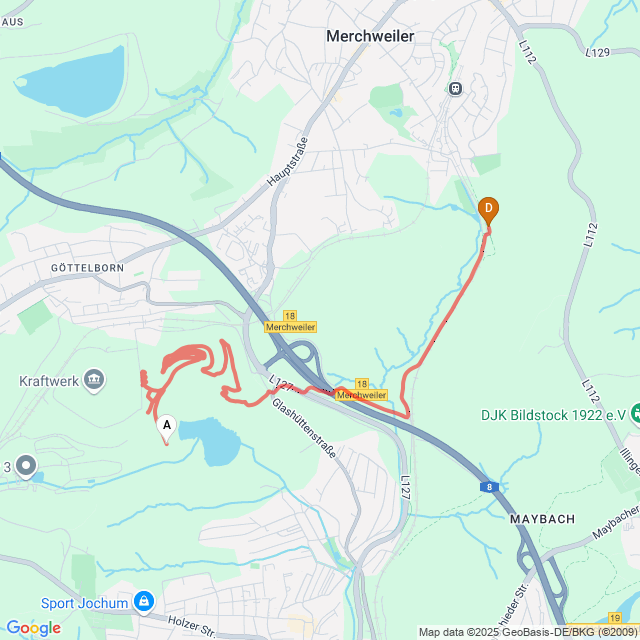Click the Merchweiler town label
The height and width of the screenshot is (640, 640).
click(370, 36)
